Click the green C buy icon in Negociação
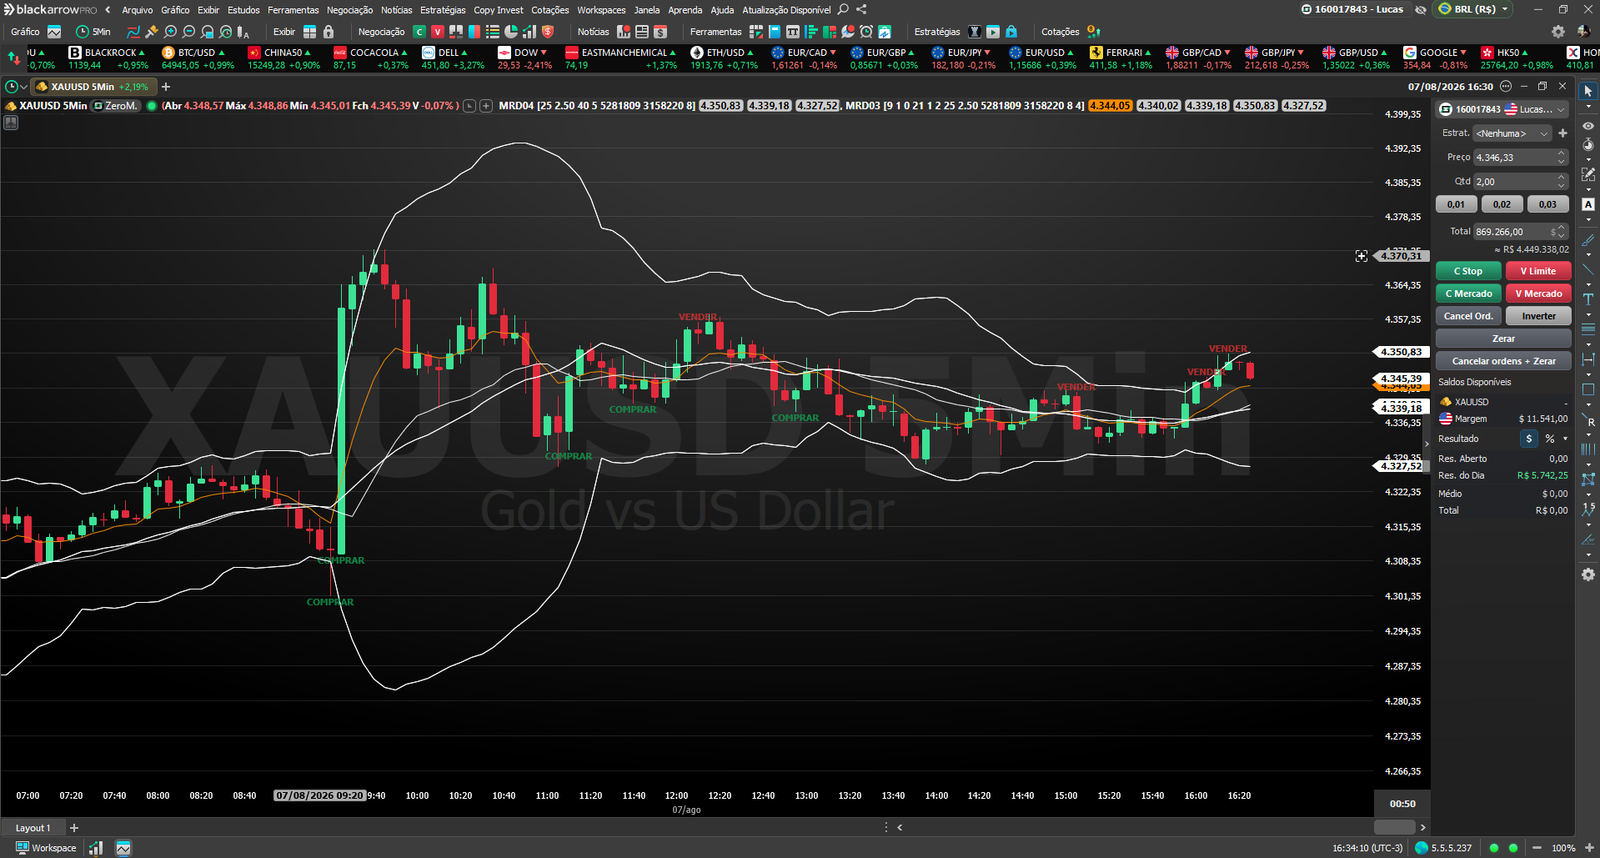Viewport: 1600px width, 858px height. (x=419, y=32)
